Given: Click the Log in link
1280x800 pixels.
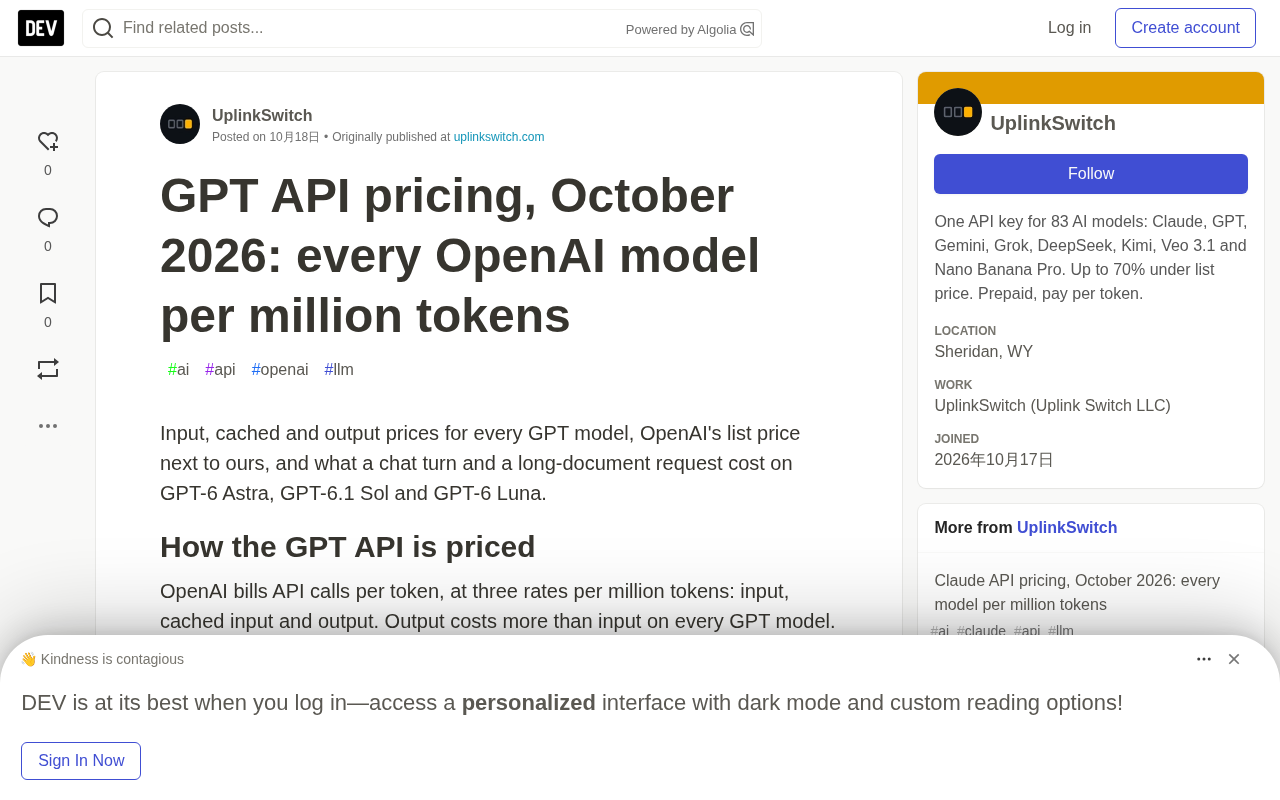Looking at the screenshot, I should (1069, 28).
